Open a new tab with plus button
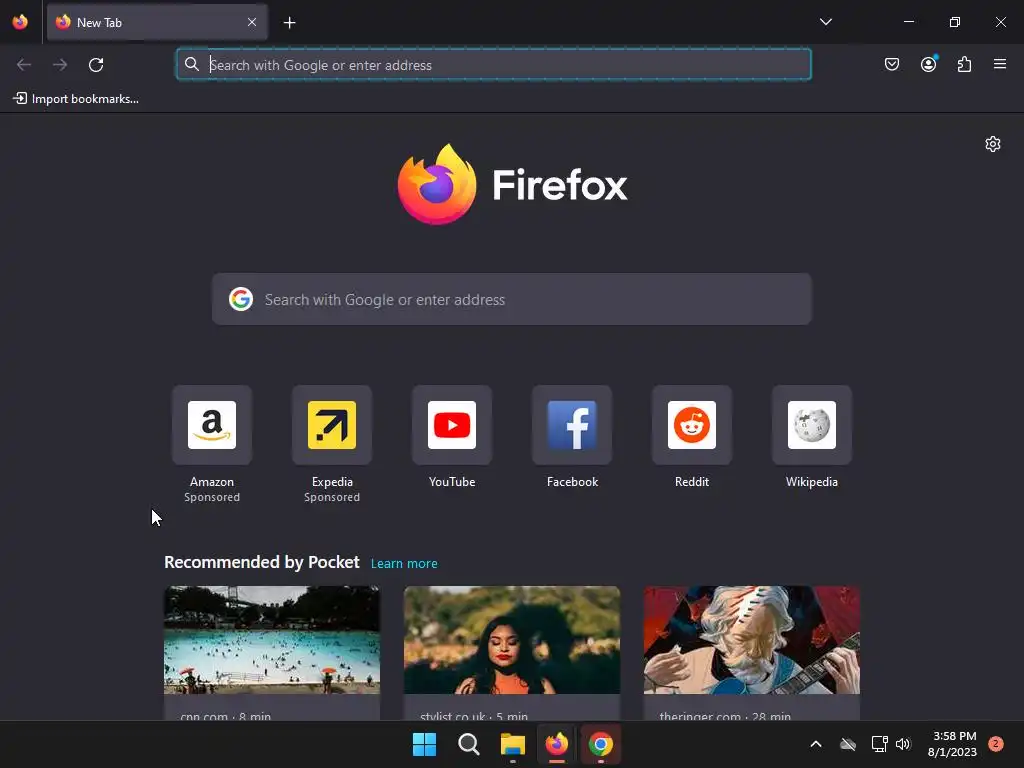The height and width of the screenshot is (768, 1024). point(289,23)
